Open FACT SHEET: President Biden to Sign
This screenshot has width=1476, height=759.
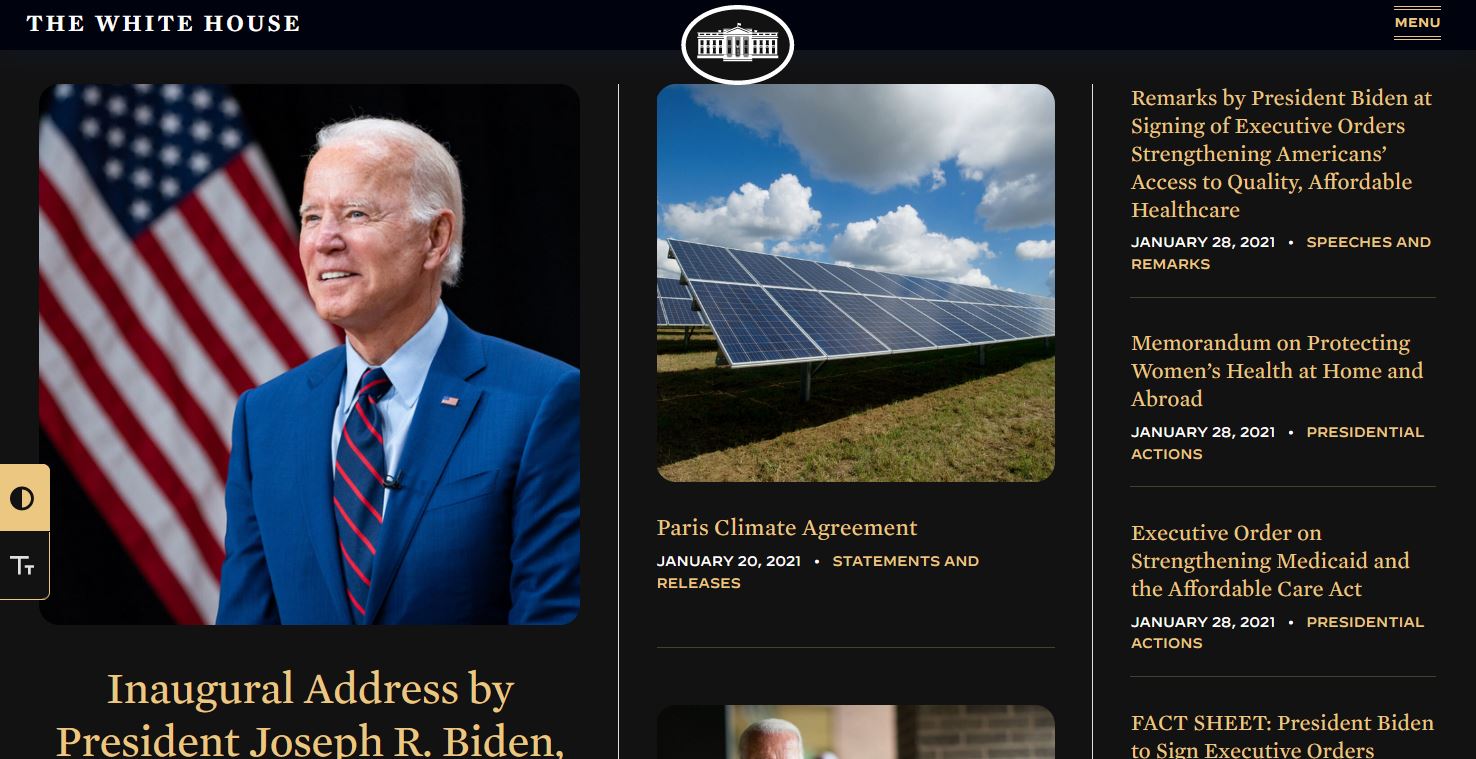pos(1282,736)
